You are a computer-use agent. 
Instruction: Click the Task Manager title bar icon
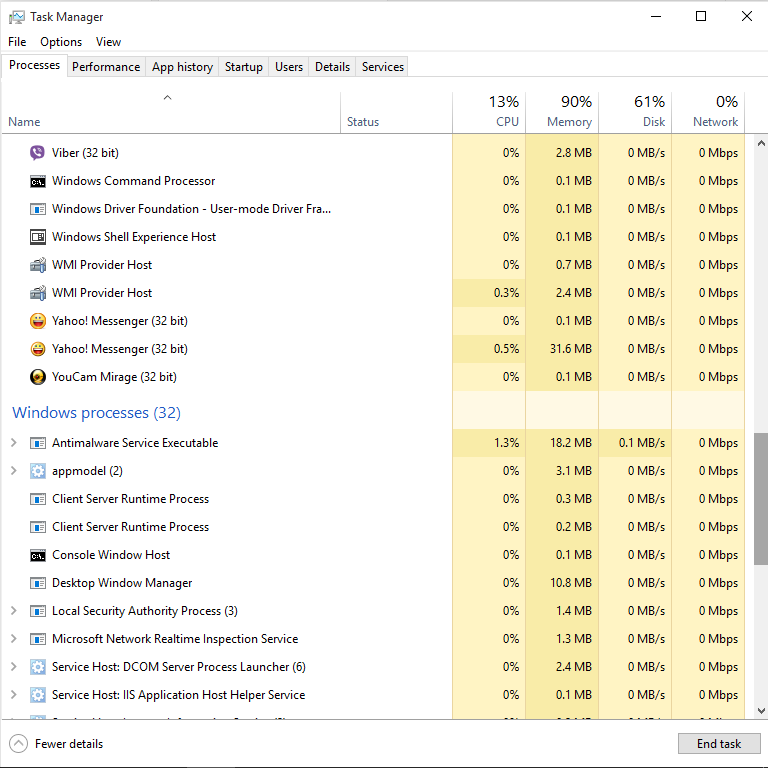coord(16,17)
